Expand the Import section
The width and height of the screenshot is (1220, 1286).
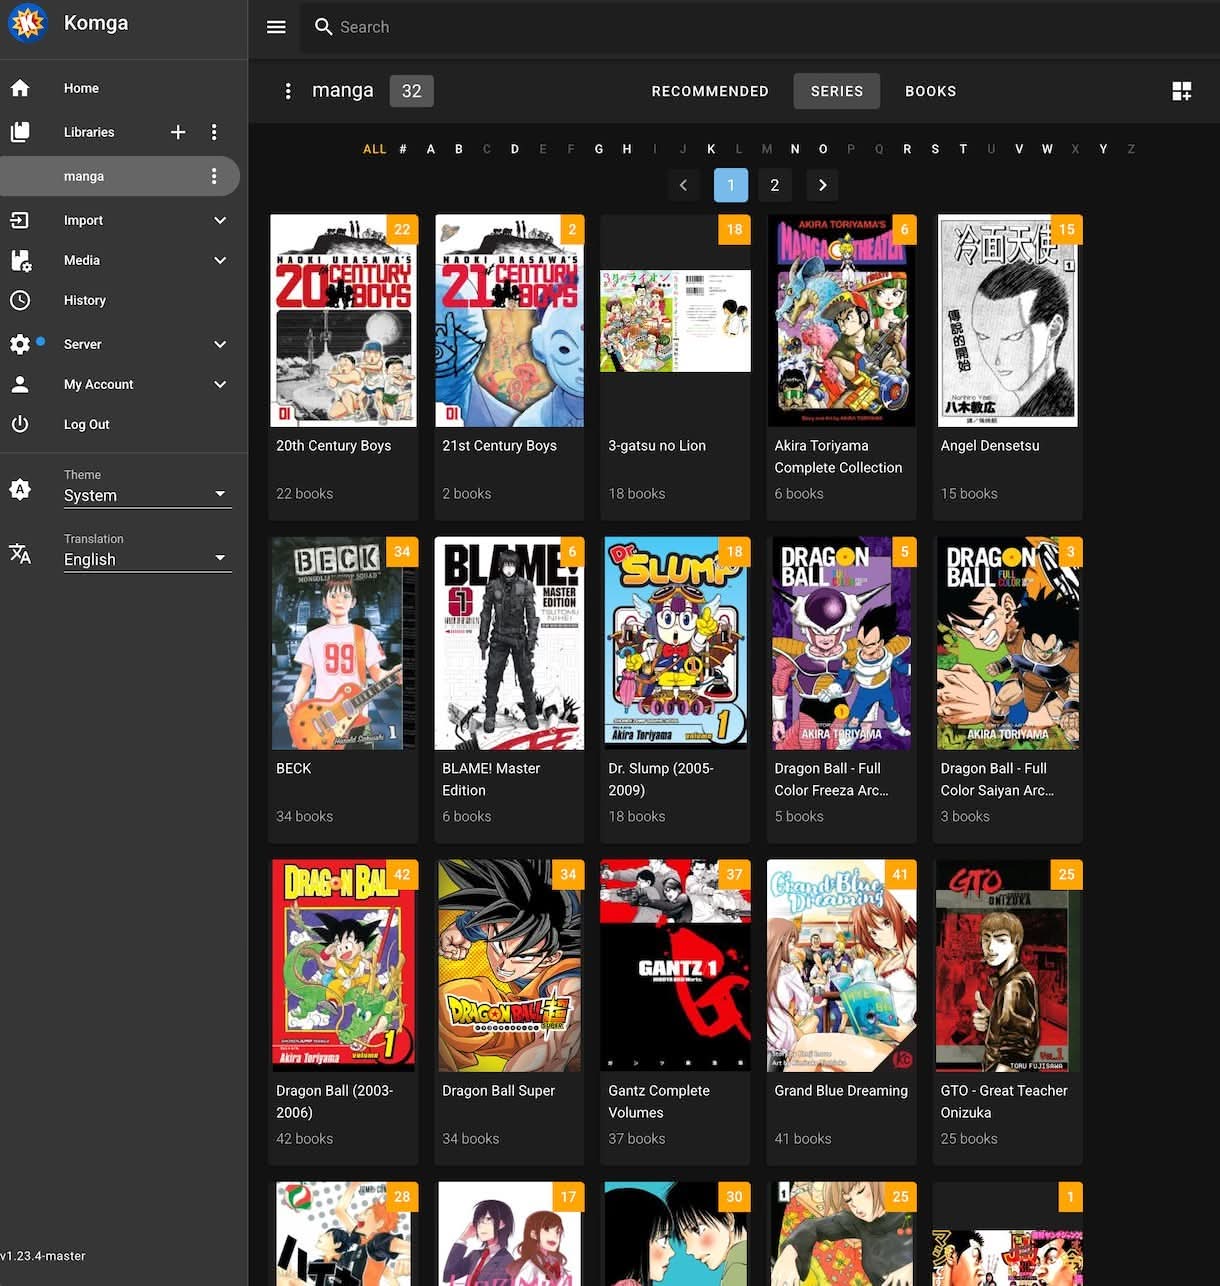pos(220,220)
